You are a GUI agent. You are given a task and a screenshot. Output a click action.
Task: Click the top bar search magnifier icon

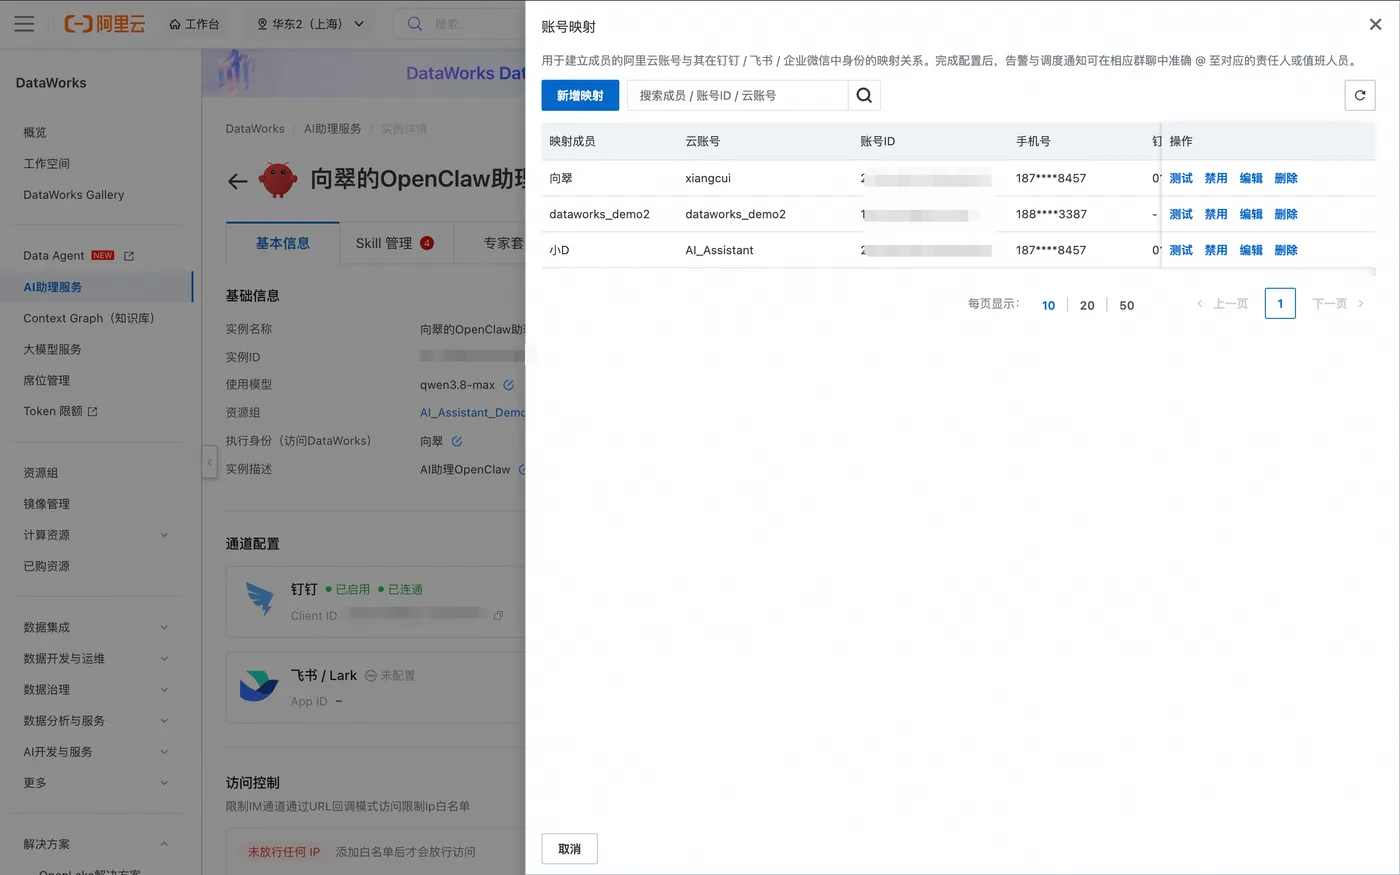click(x=415, y=24)
